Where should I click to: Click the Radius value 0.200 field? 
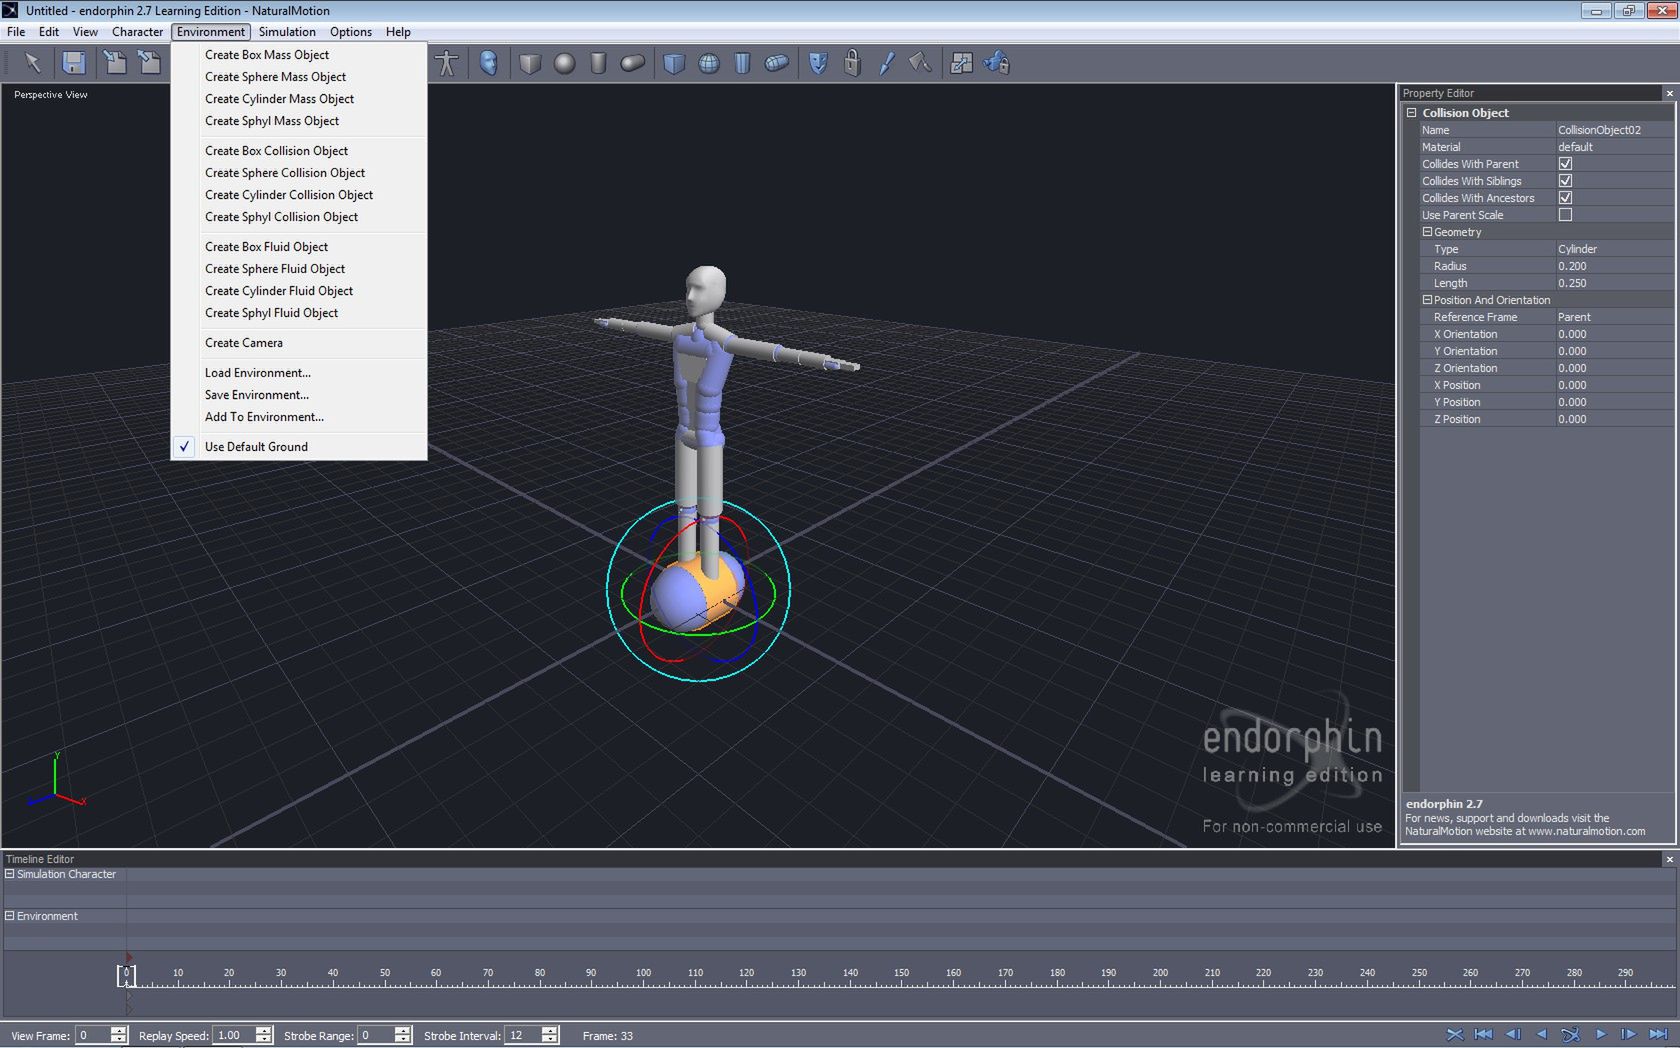click(x=1614, y=266)
